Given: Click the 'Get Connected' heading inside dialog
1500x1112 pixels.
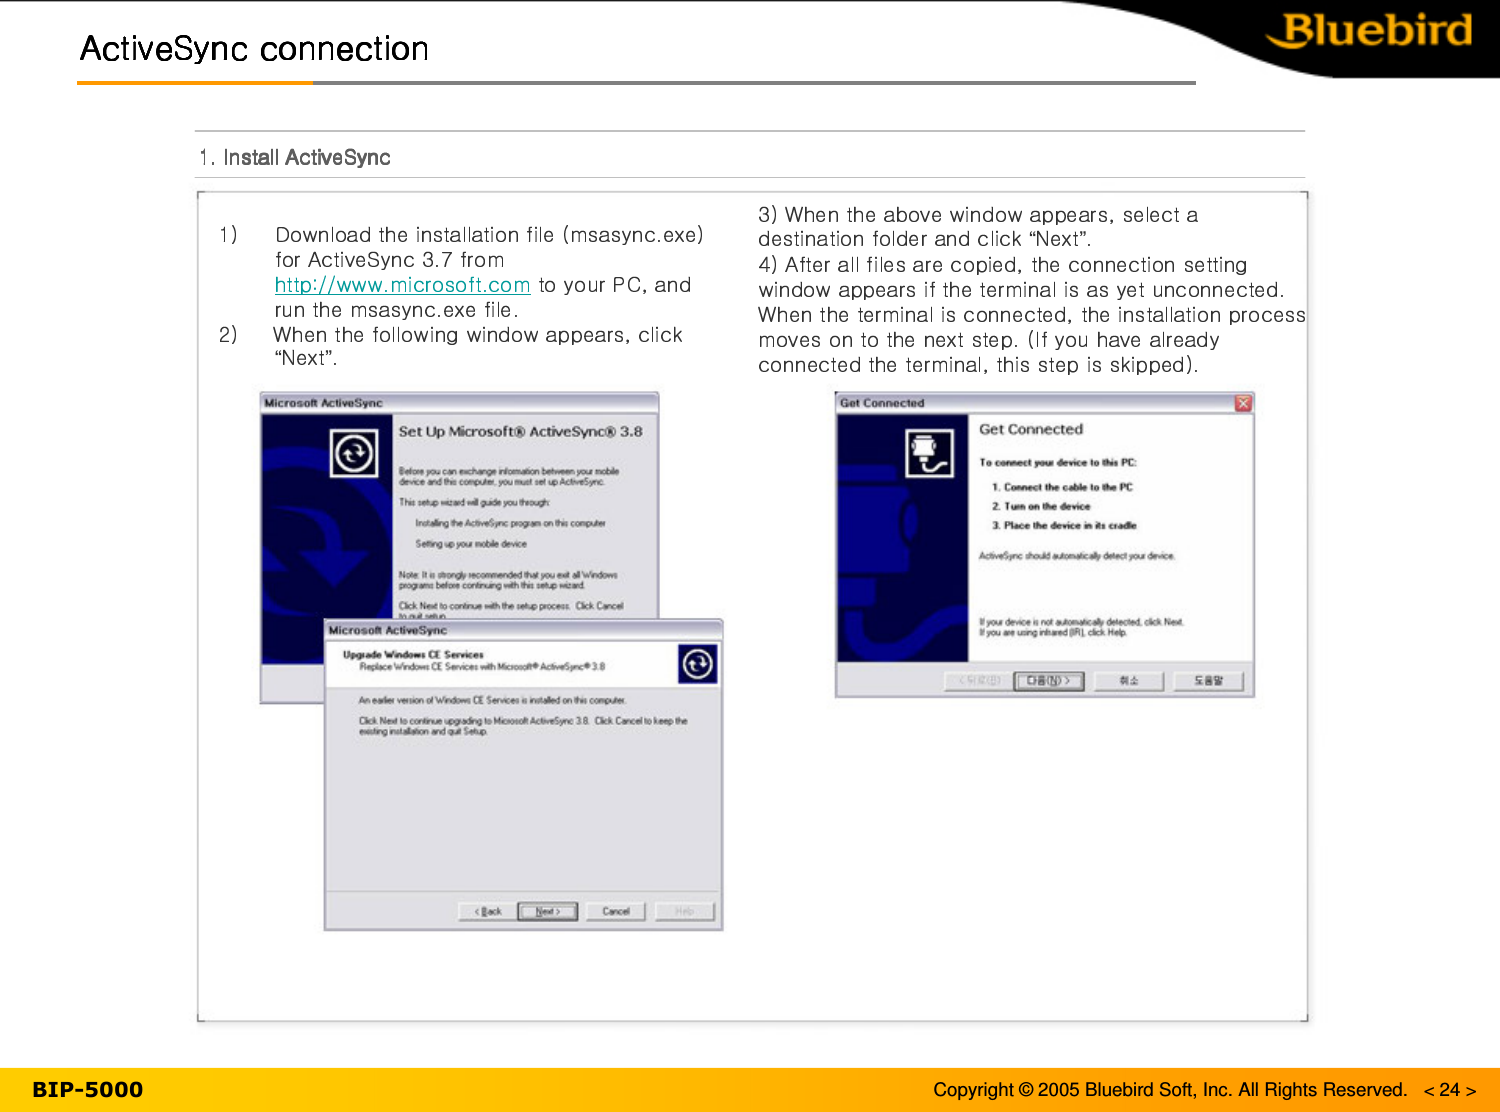Looking at the screenshot, I should (1031, 429).
